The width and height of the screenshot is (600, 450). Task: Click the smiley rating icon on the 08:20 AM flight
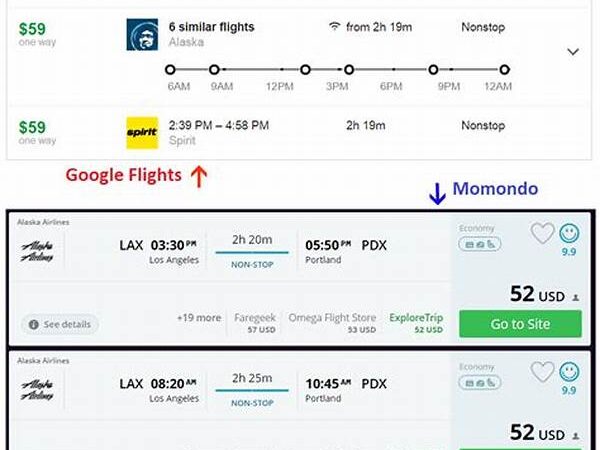click(569, 372)
